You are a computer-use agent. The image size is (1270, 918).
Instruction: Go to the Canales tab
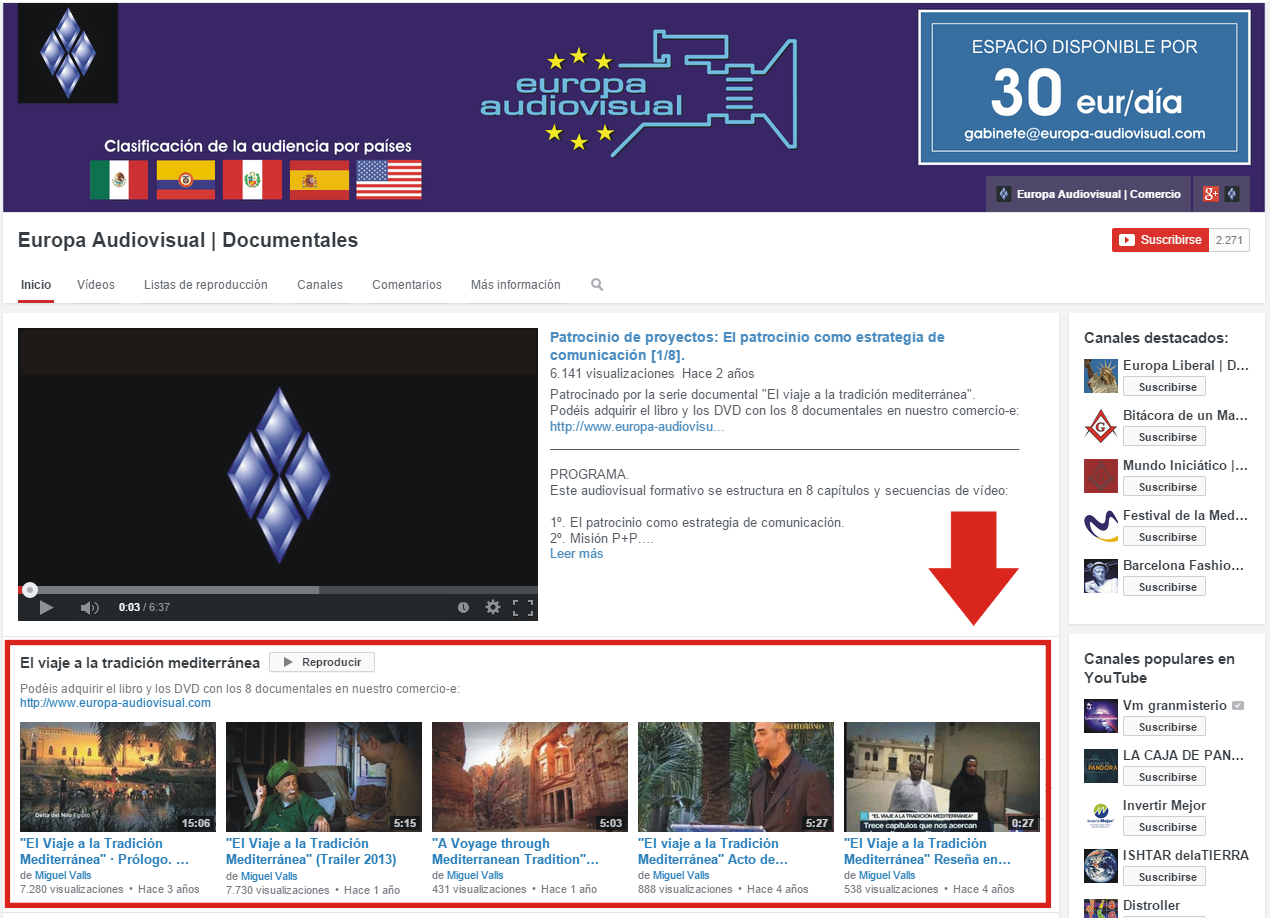point(320,285)
